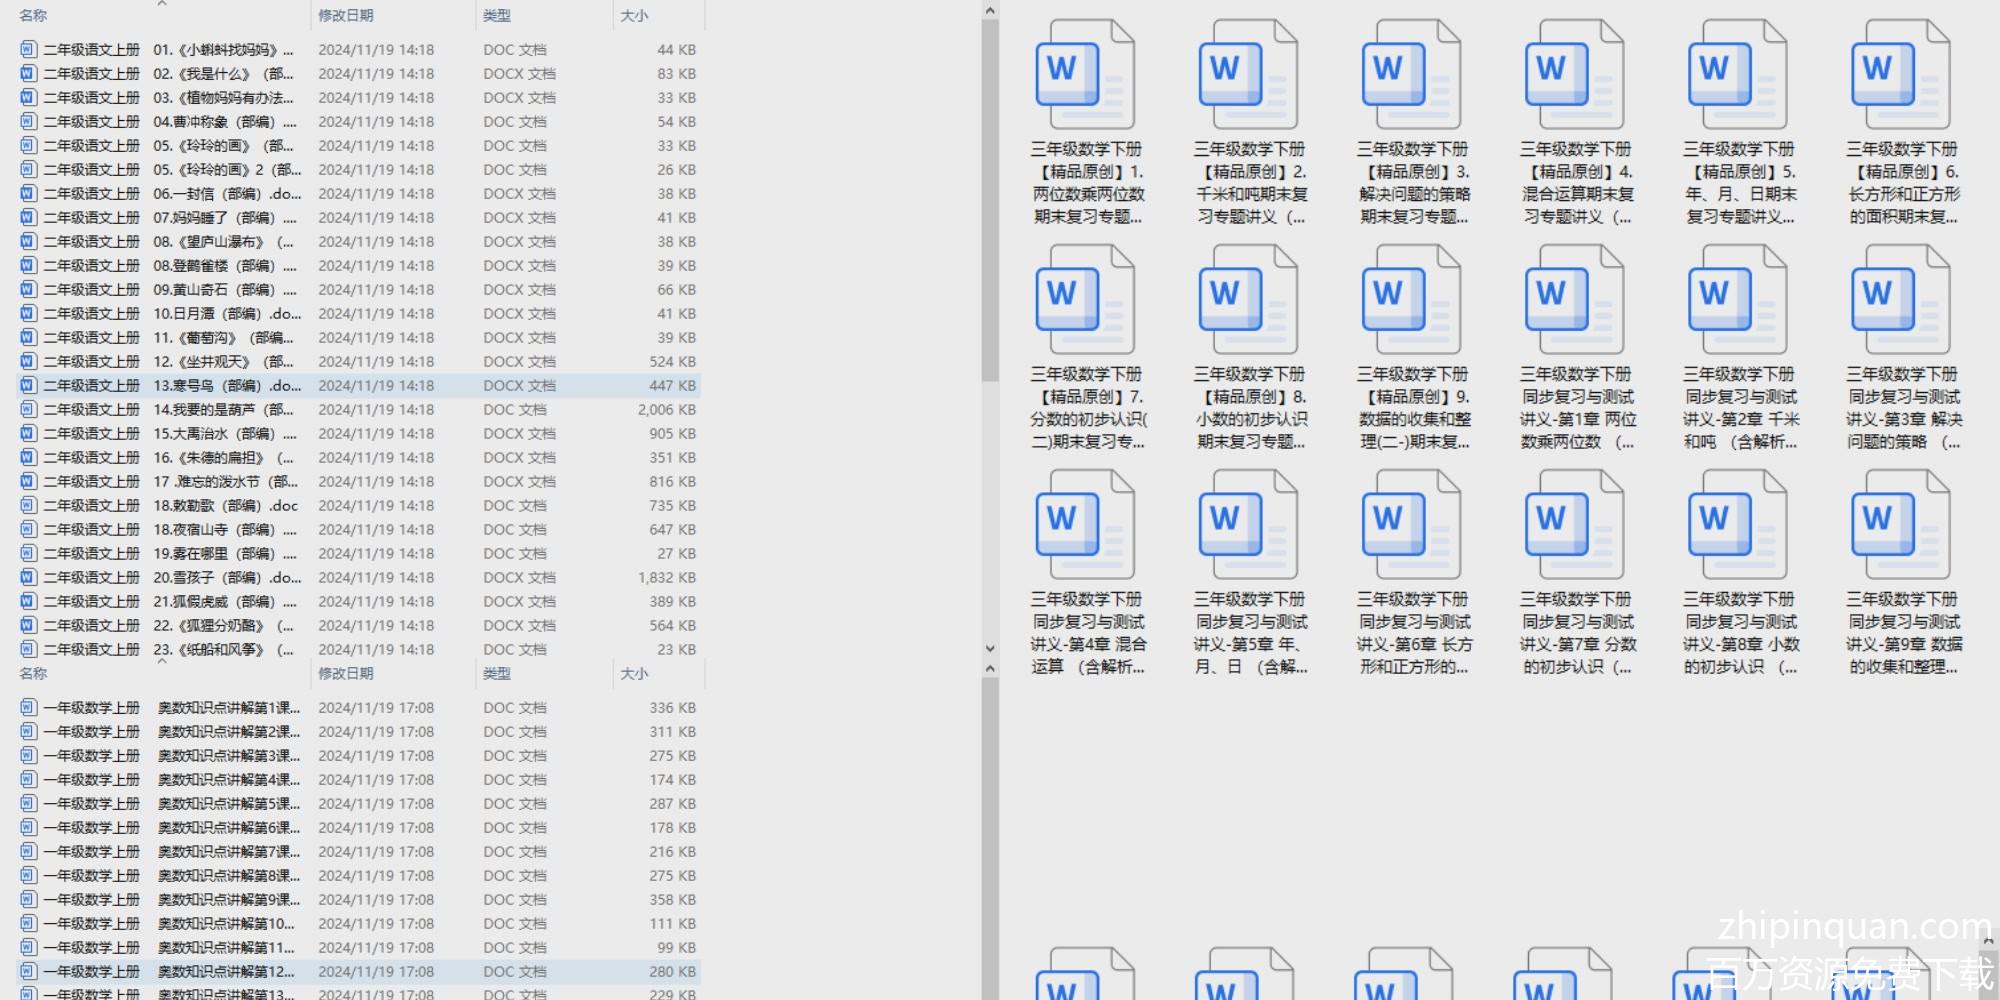The image size is (2000, 1000).
Task: Toggle sort chevron above 名称 in 二年级语文 list
Action: tap(162, 4)
